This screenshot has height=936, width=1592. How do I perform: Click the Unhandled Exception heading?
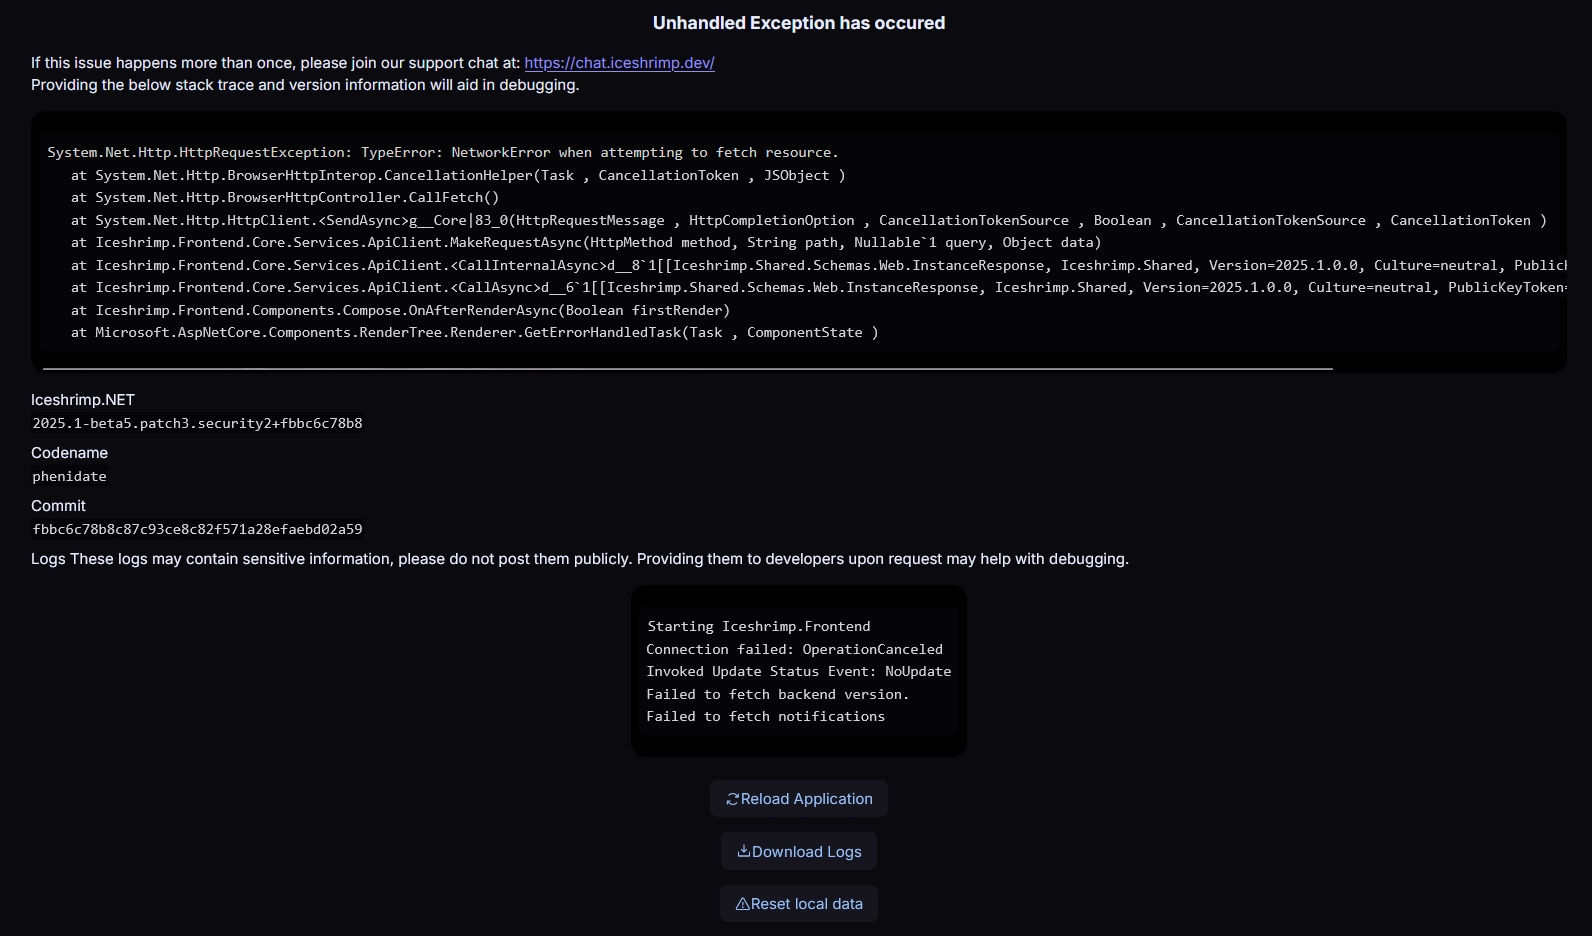click(x=798, y=23)
